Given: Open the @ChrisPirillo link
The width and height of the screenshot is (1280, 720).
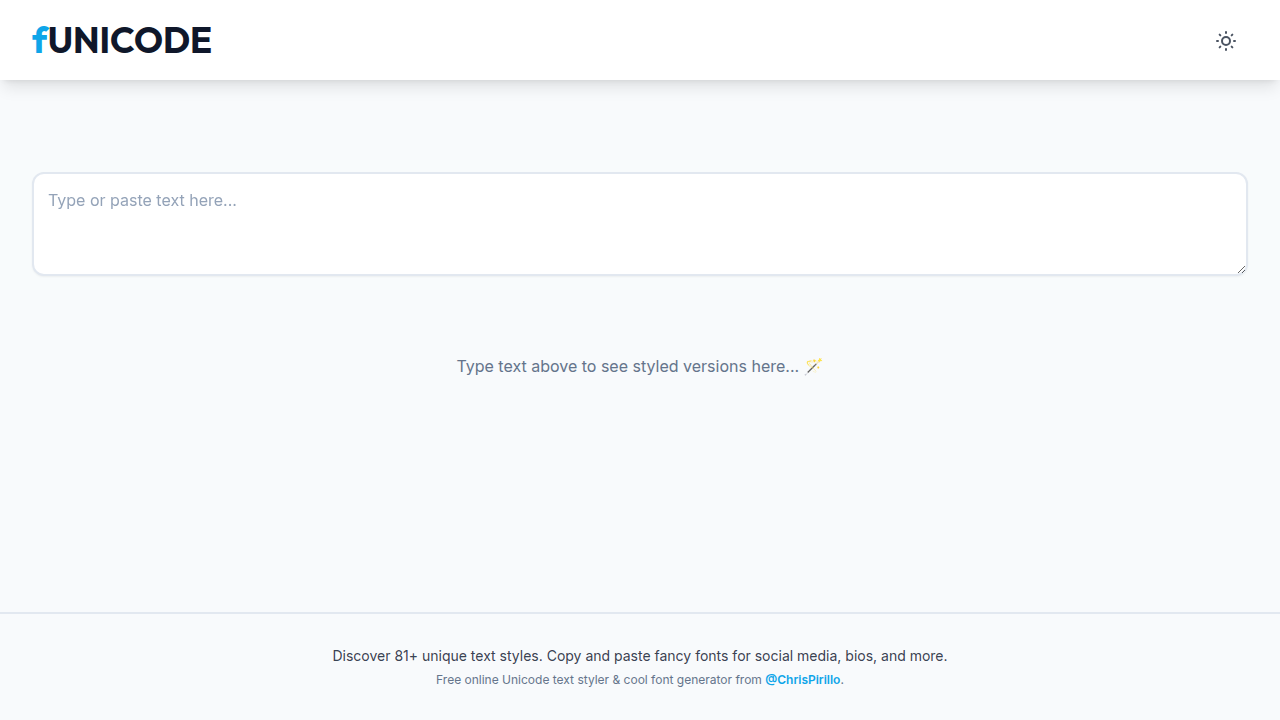Looking at the screenshot, I should click(x=803, y=680).
